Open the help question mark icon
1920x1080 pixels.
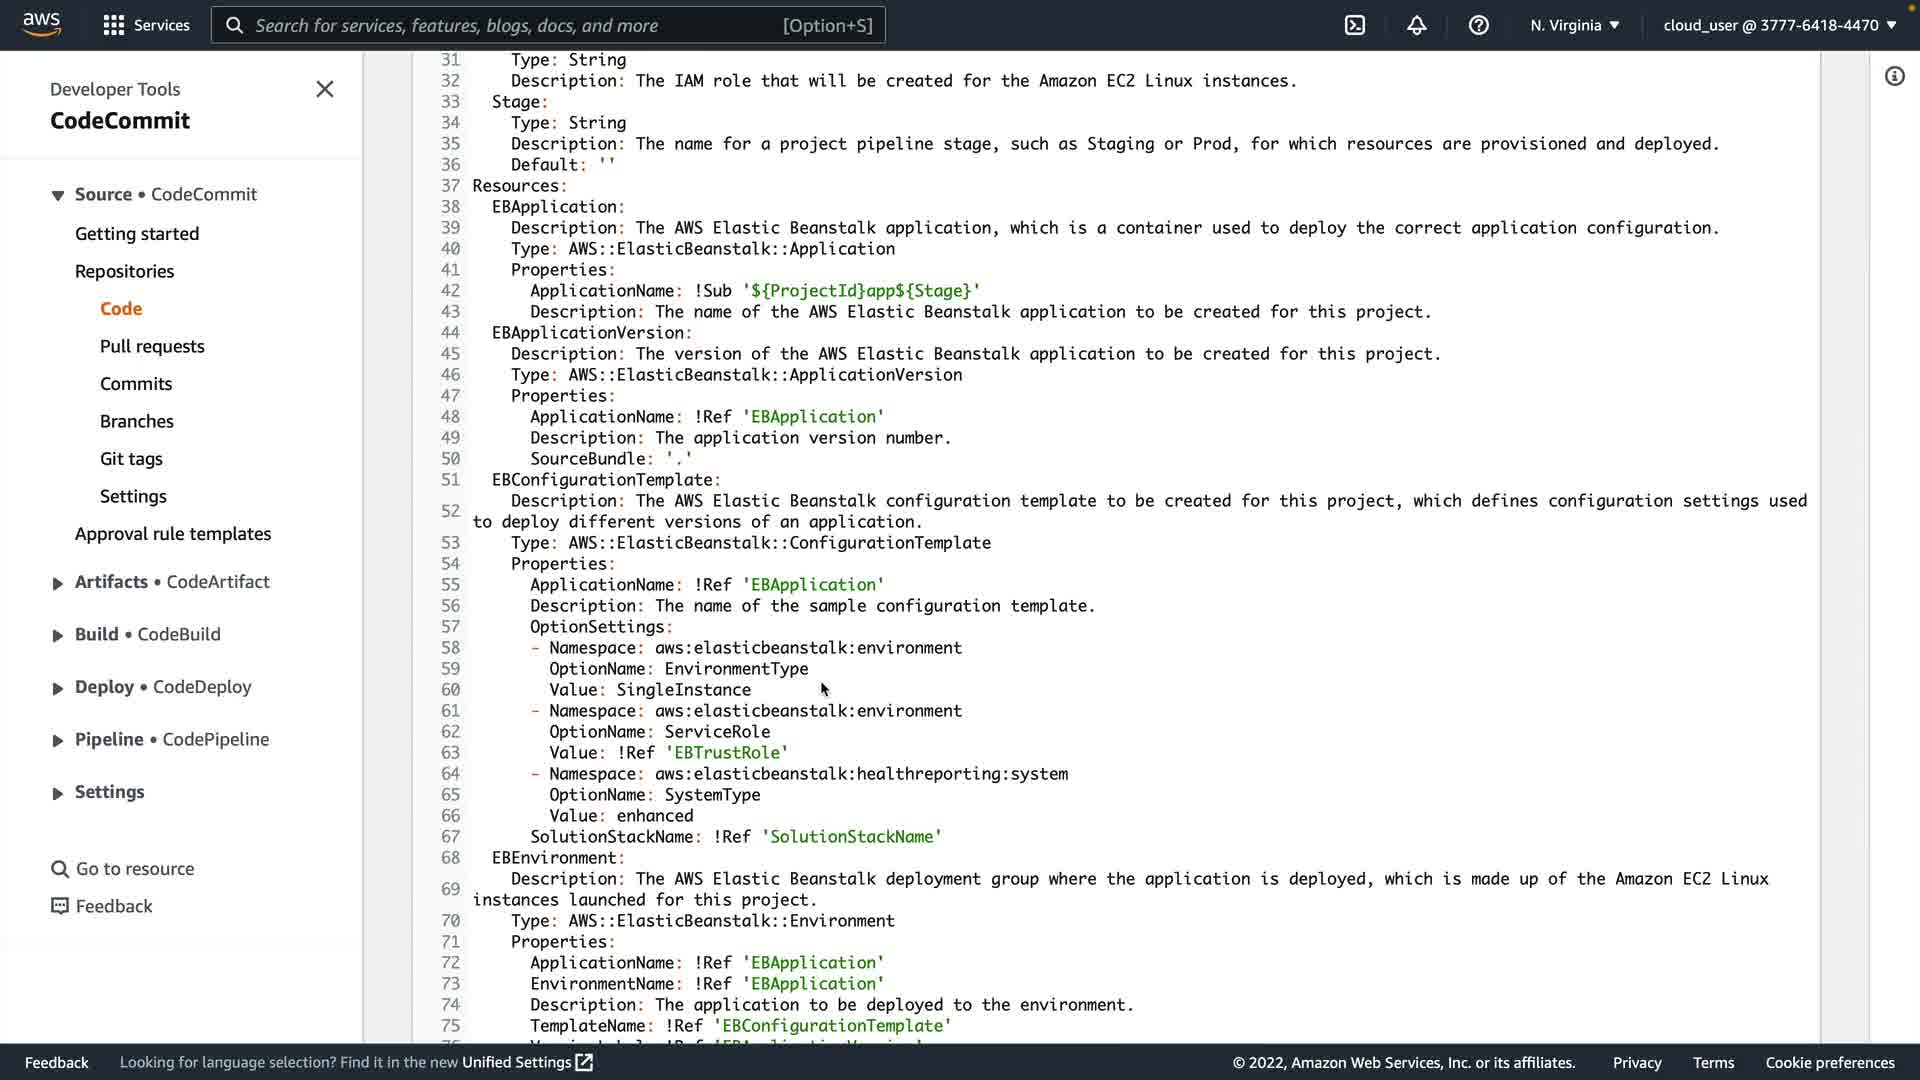1478,25
